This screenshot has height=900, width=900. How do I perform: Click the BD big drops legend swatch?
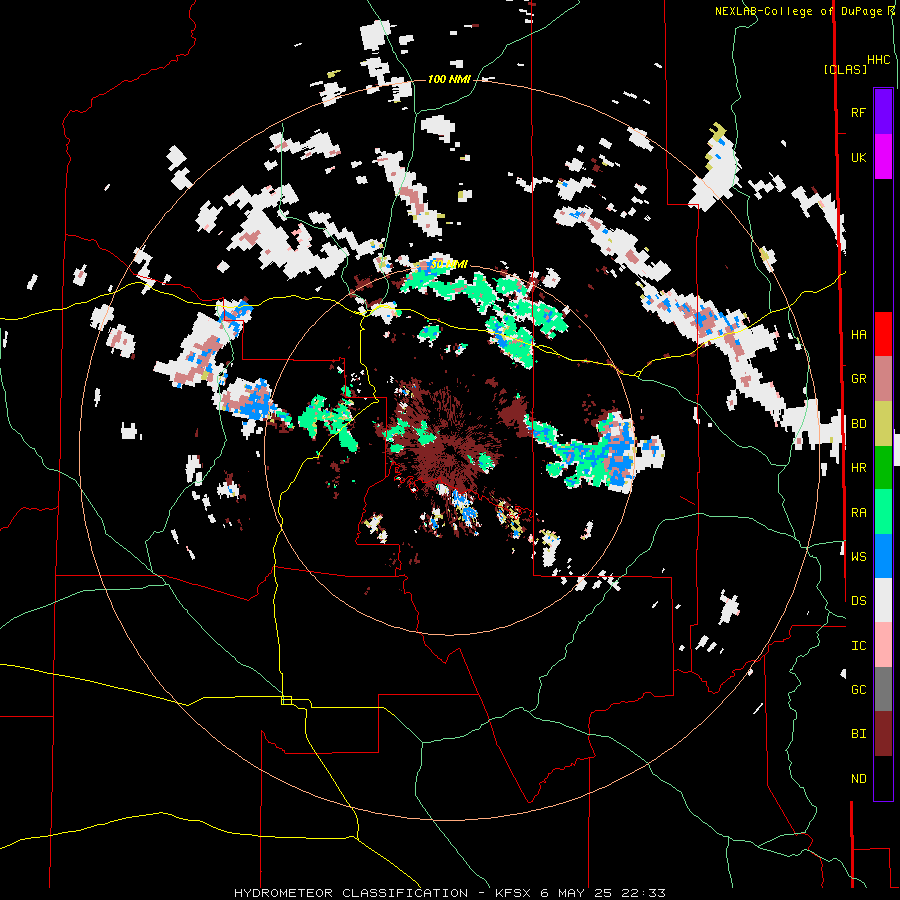pyautogui.click(x=883, y=423)
